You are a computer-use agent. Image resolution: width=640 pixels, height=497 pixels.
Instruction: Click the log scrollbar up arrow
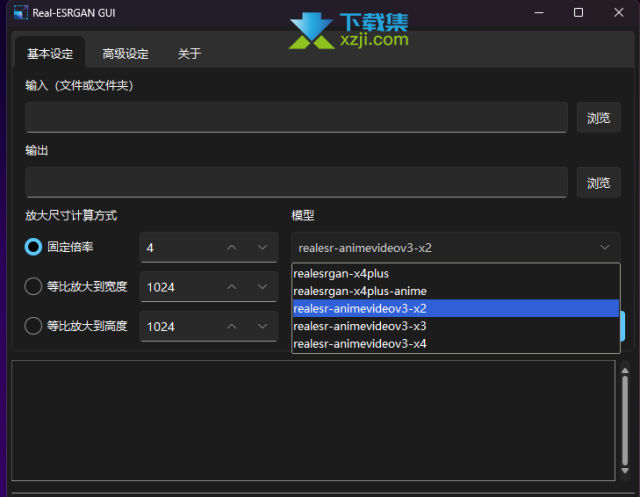click(x=625, y=370)
